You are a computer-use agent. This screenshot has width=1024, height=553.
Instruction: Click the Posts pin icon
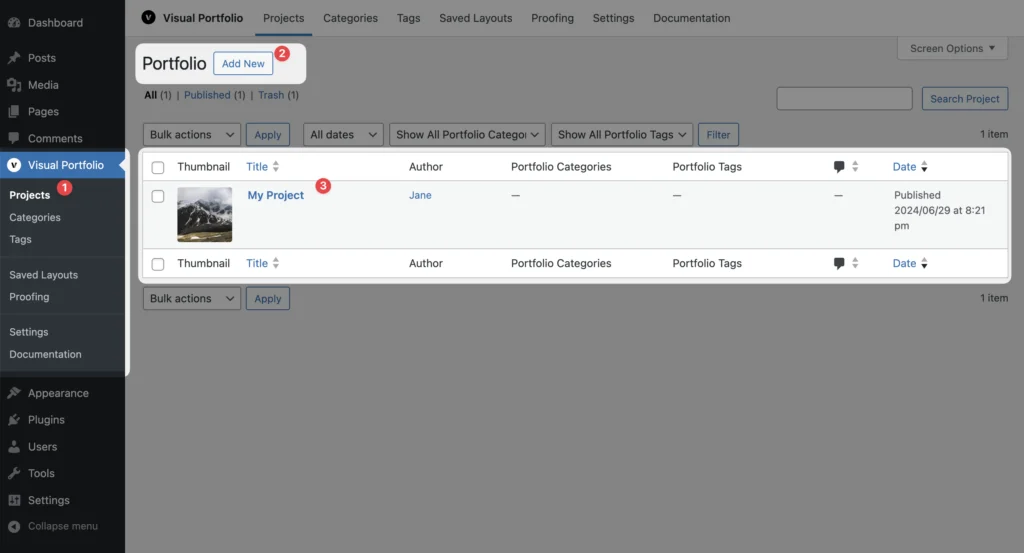pos(14,58)
